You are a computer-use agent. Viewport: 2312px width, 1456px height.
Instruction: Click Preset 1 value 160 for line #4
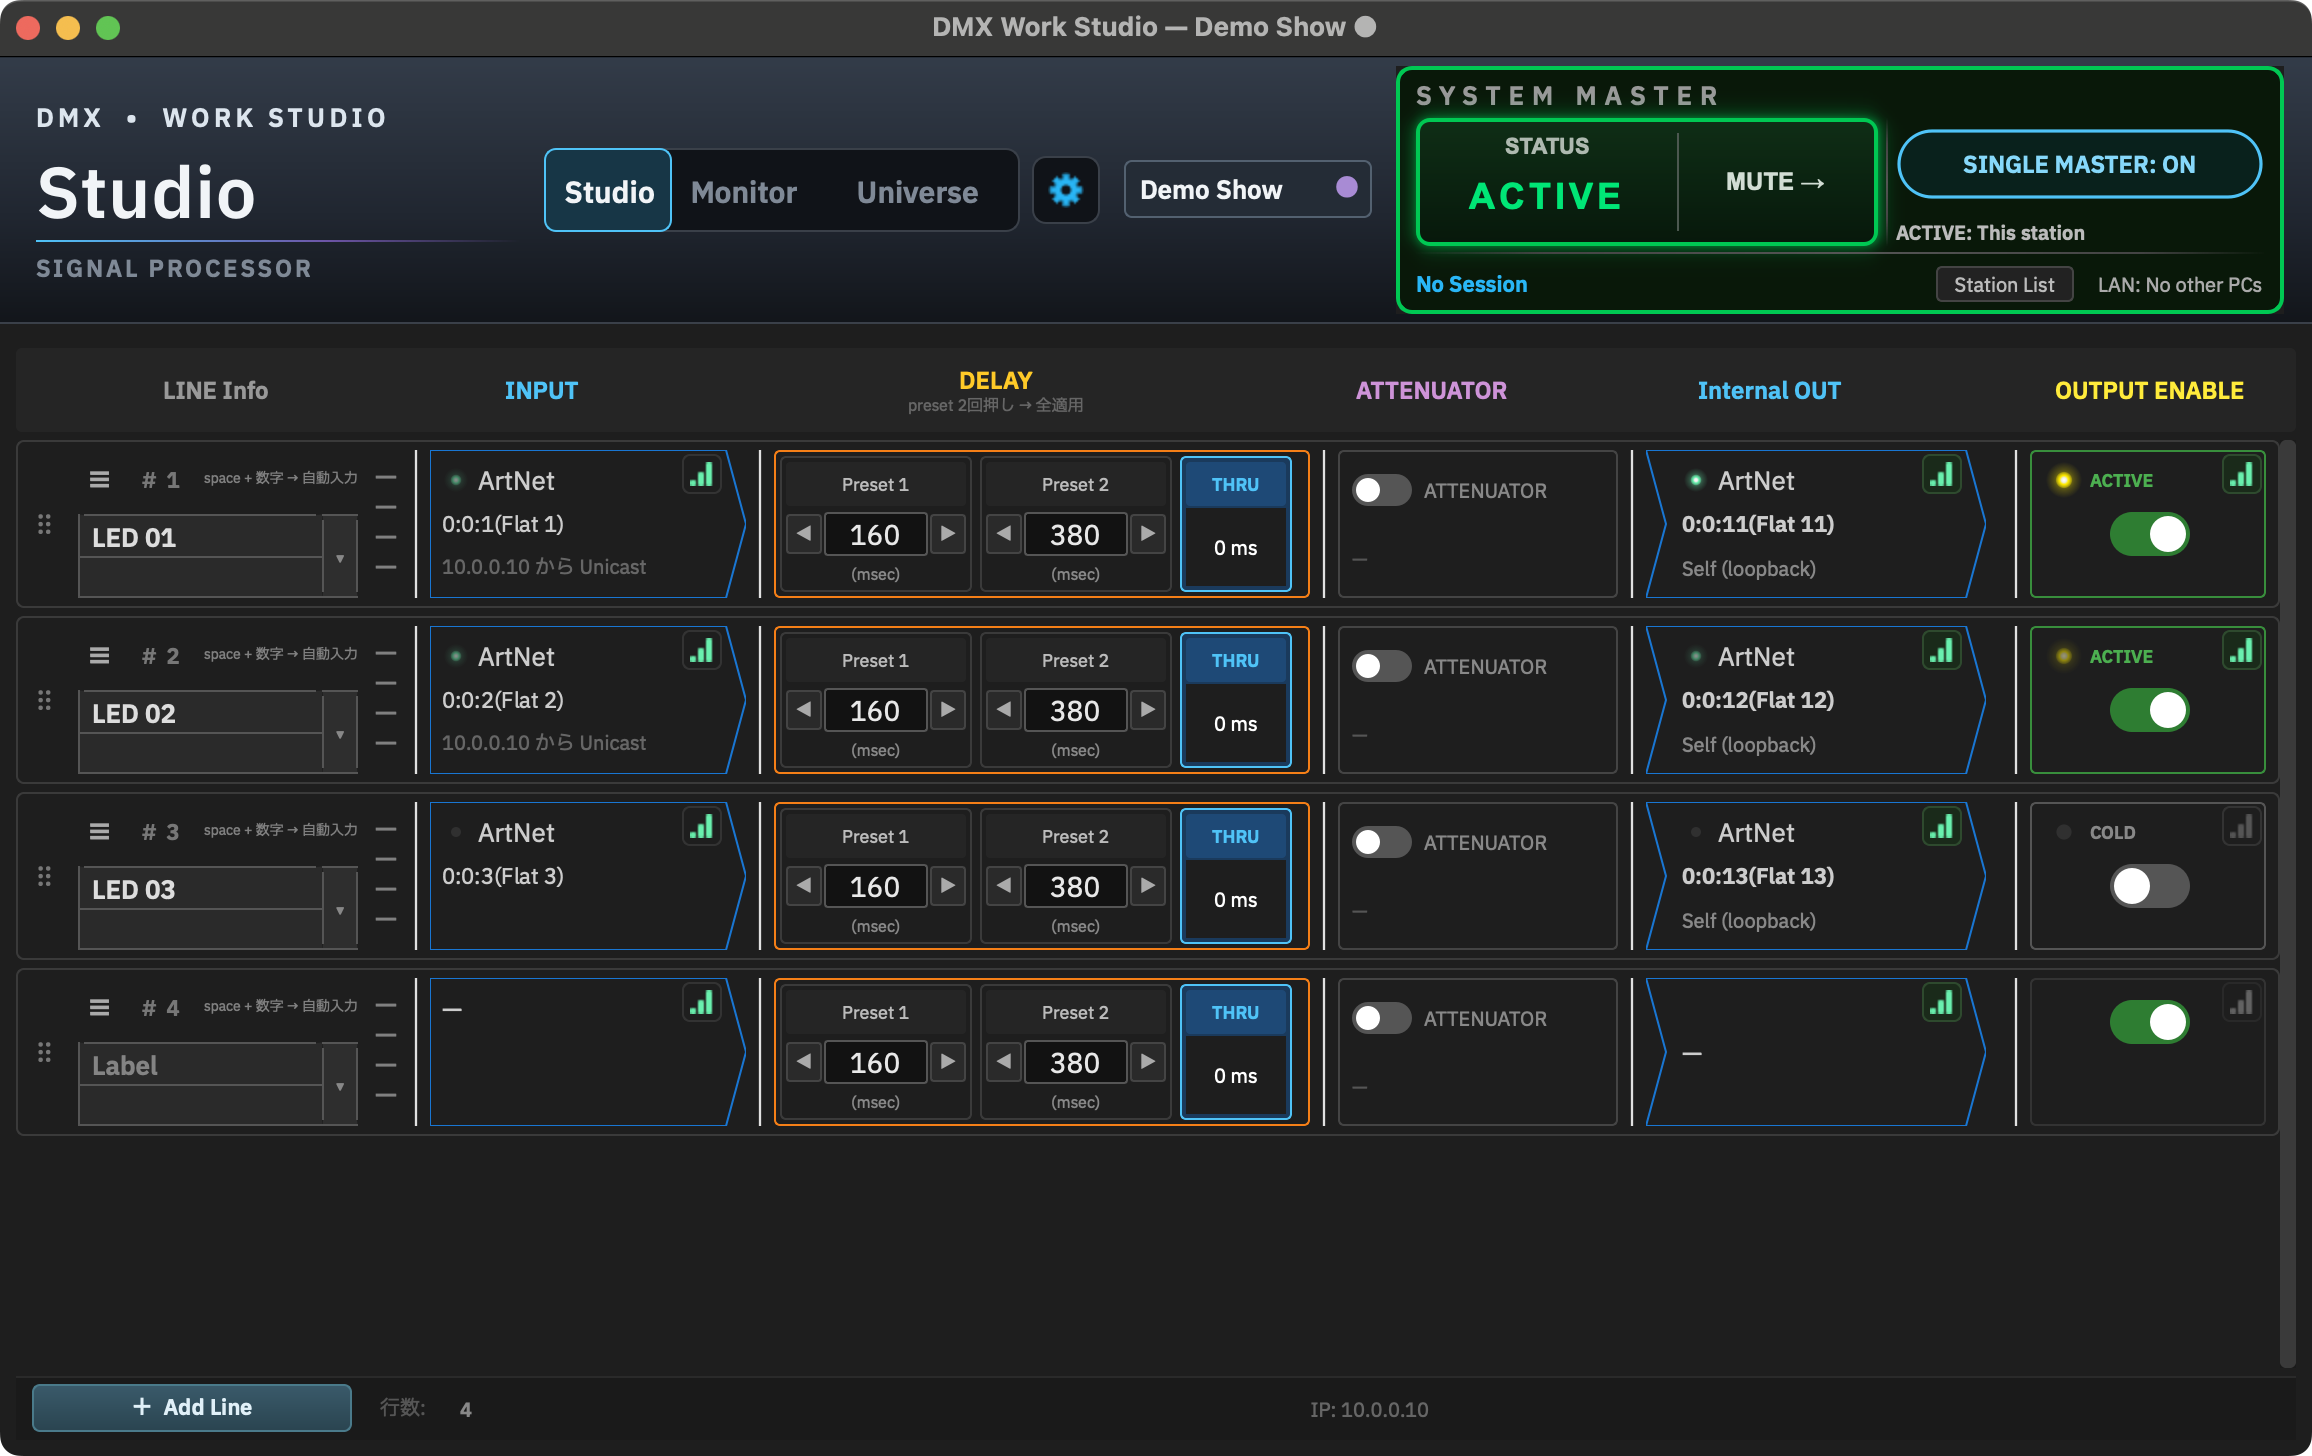(x=875, y=1062)
